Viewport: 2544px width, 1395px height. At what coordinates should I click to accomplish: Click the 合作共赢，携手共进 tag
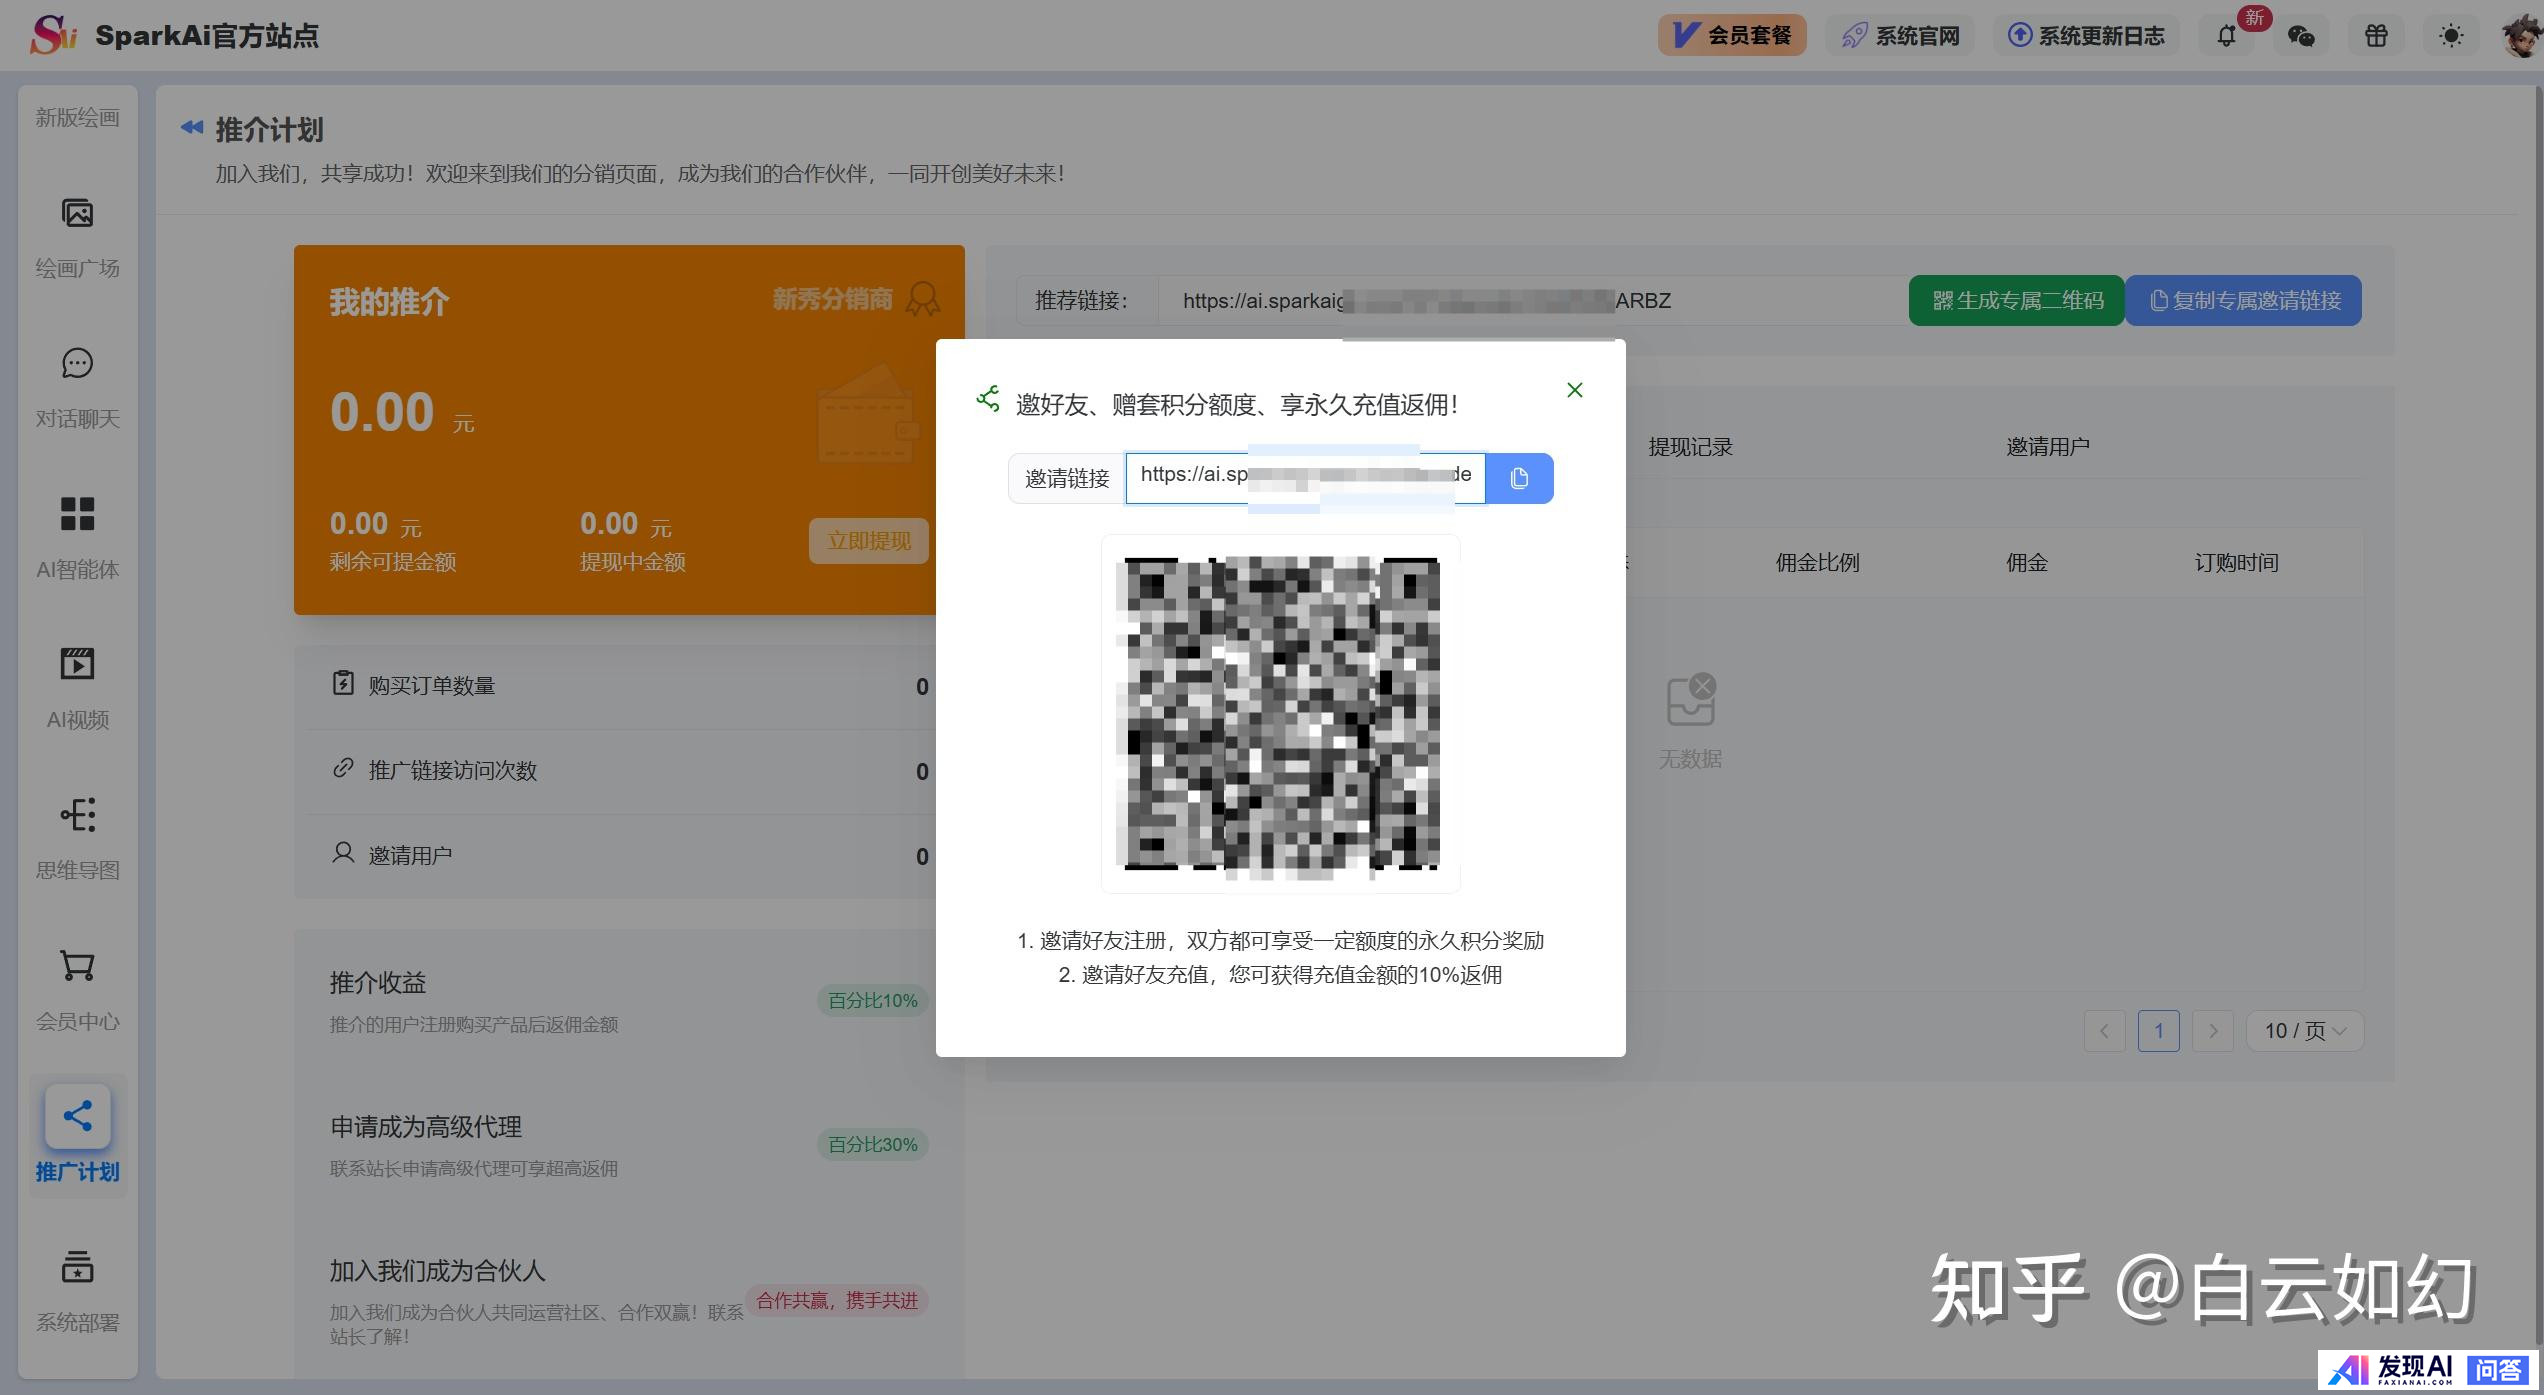pyautogui.click(x=837, y=1301)
